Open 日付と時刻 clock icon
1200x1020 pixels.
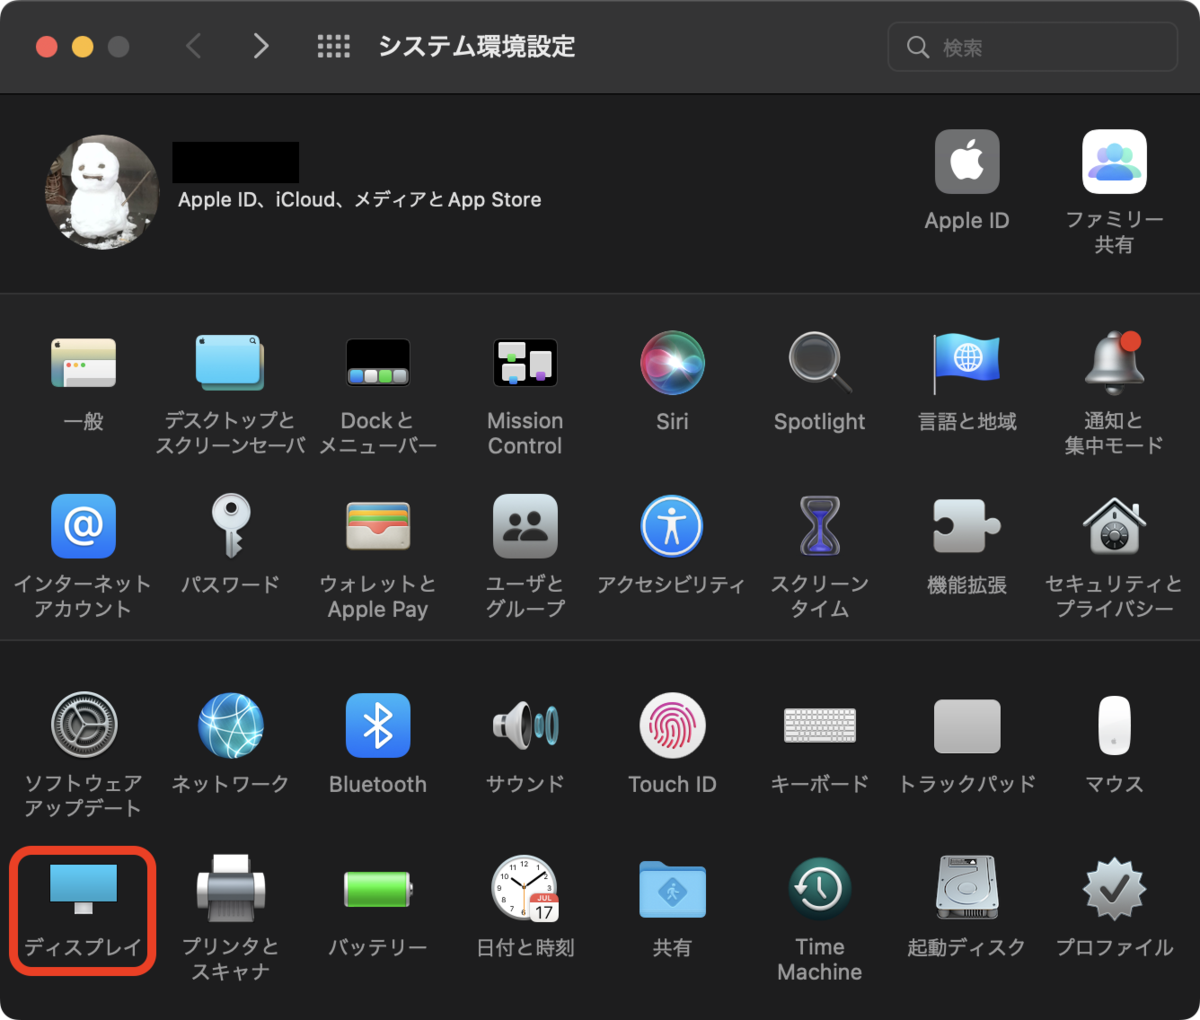tap(525, 889)
